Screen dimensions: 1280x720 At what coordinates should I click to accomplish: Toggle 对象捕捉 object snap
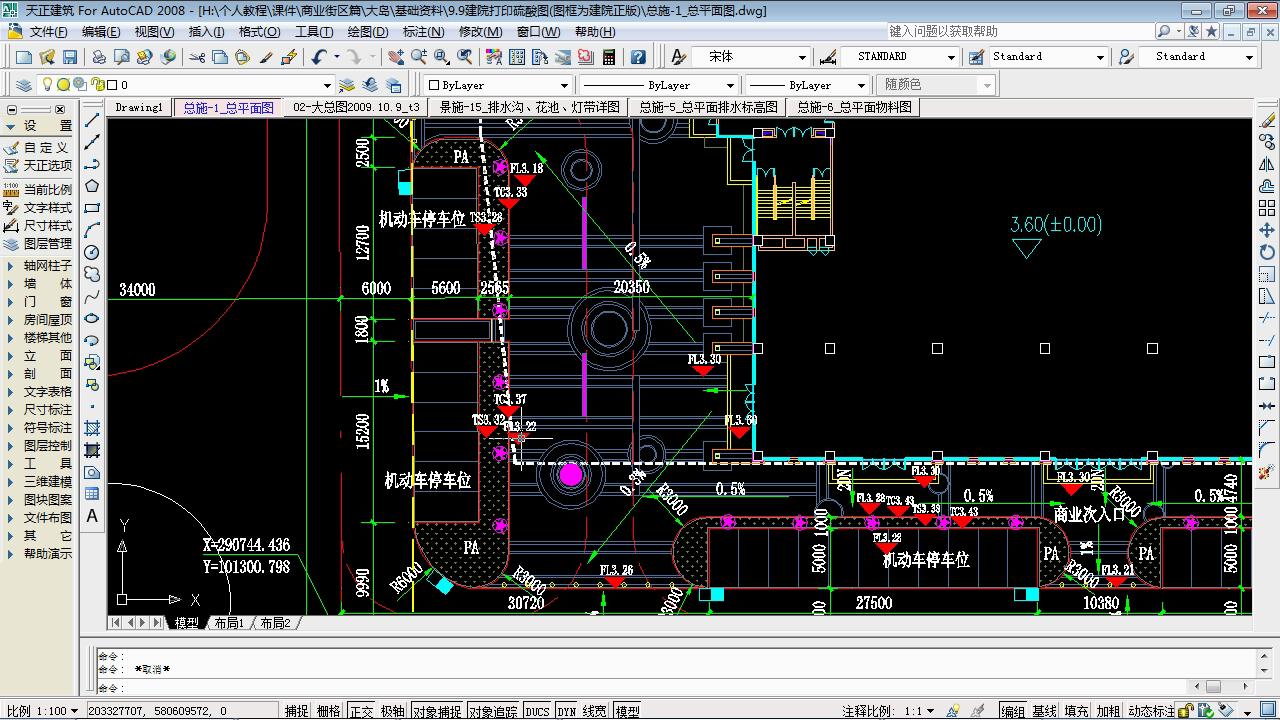437,711
